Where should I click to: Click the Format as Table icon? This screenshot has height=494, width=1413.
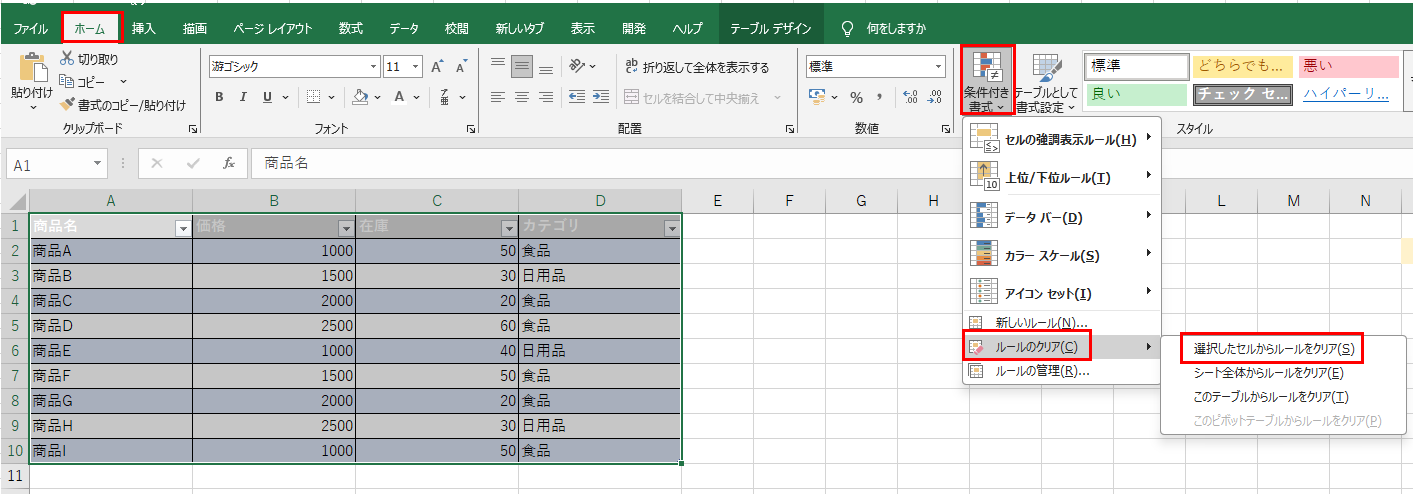click(1046, 68)
